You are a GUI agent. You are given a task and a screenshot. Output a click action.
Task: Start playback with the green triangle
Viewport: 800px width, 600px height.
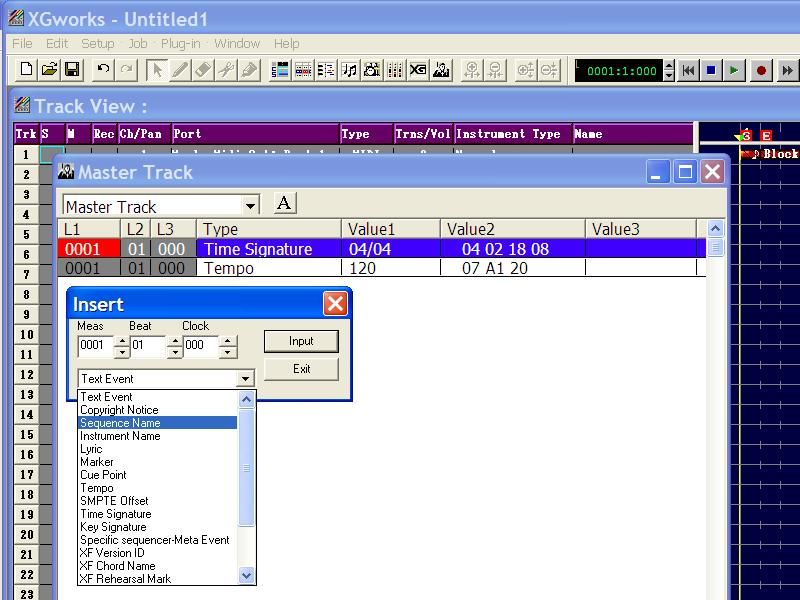pos(734,70)
